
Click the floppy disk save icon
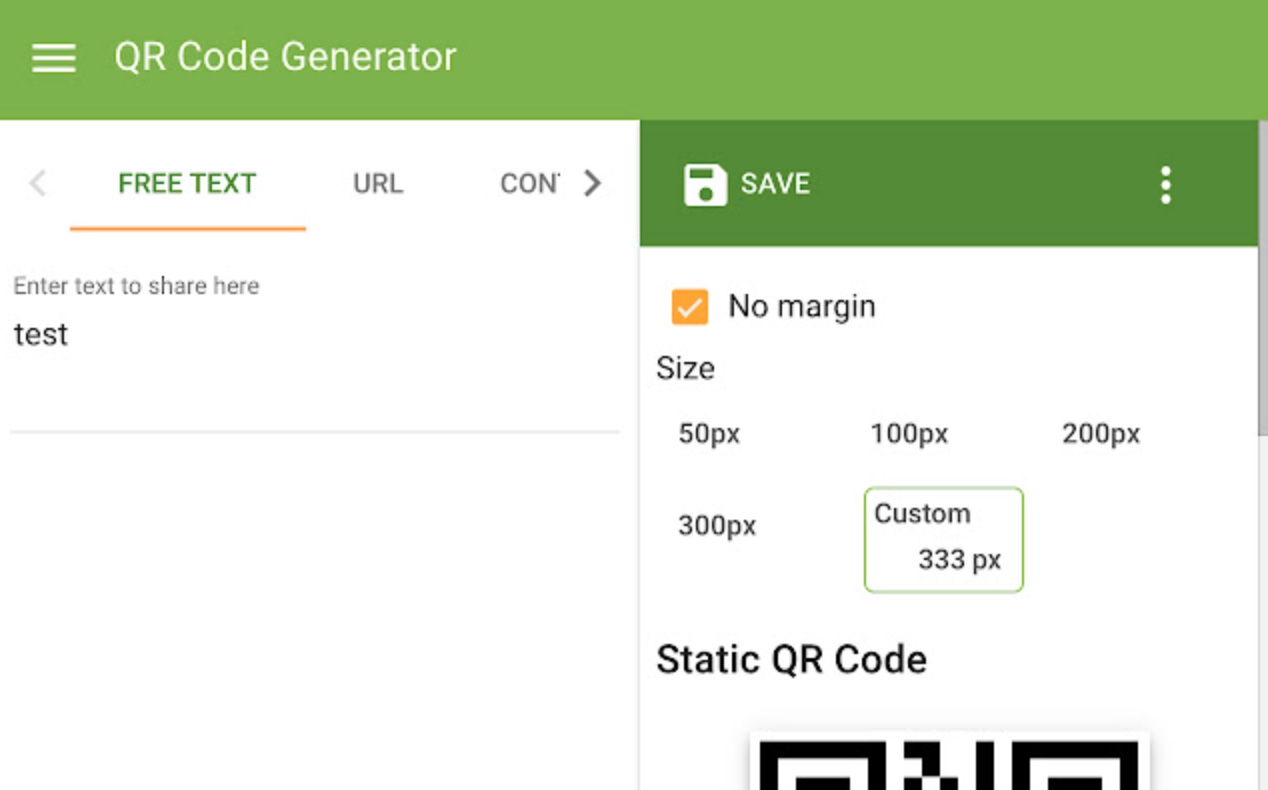pos(705,185)
